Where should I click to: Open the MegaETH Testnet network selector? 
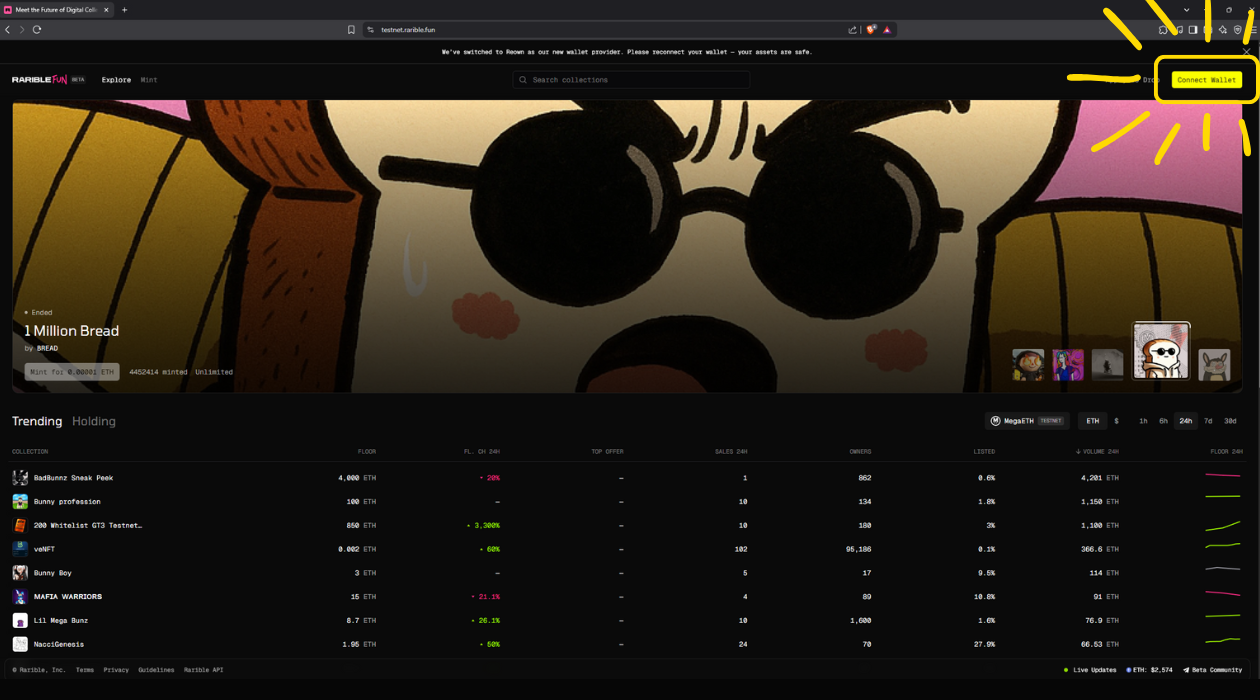tap(1027, 421)
